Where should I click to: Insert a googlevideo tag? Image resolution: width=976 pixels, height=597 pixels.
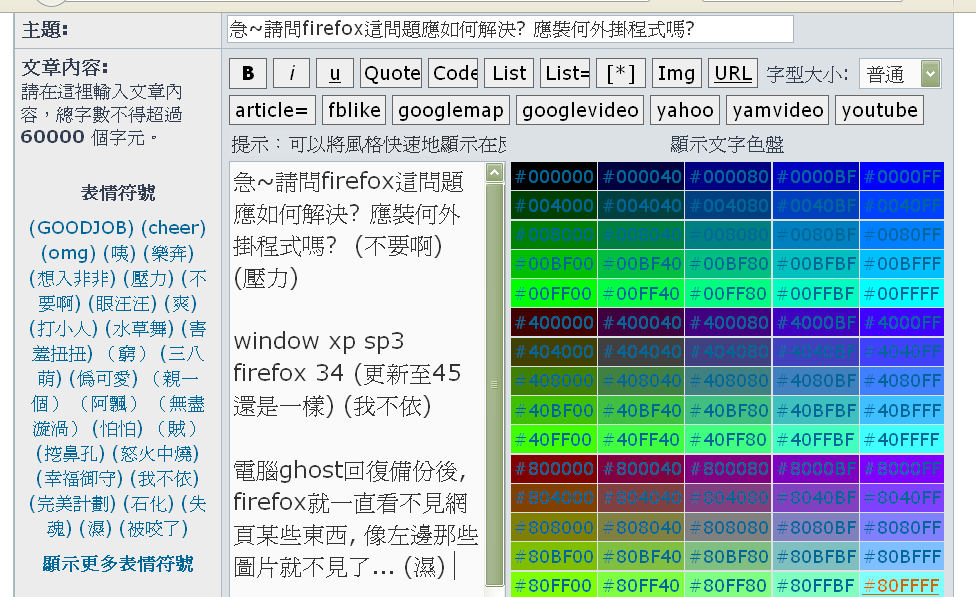[580, 110]
